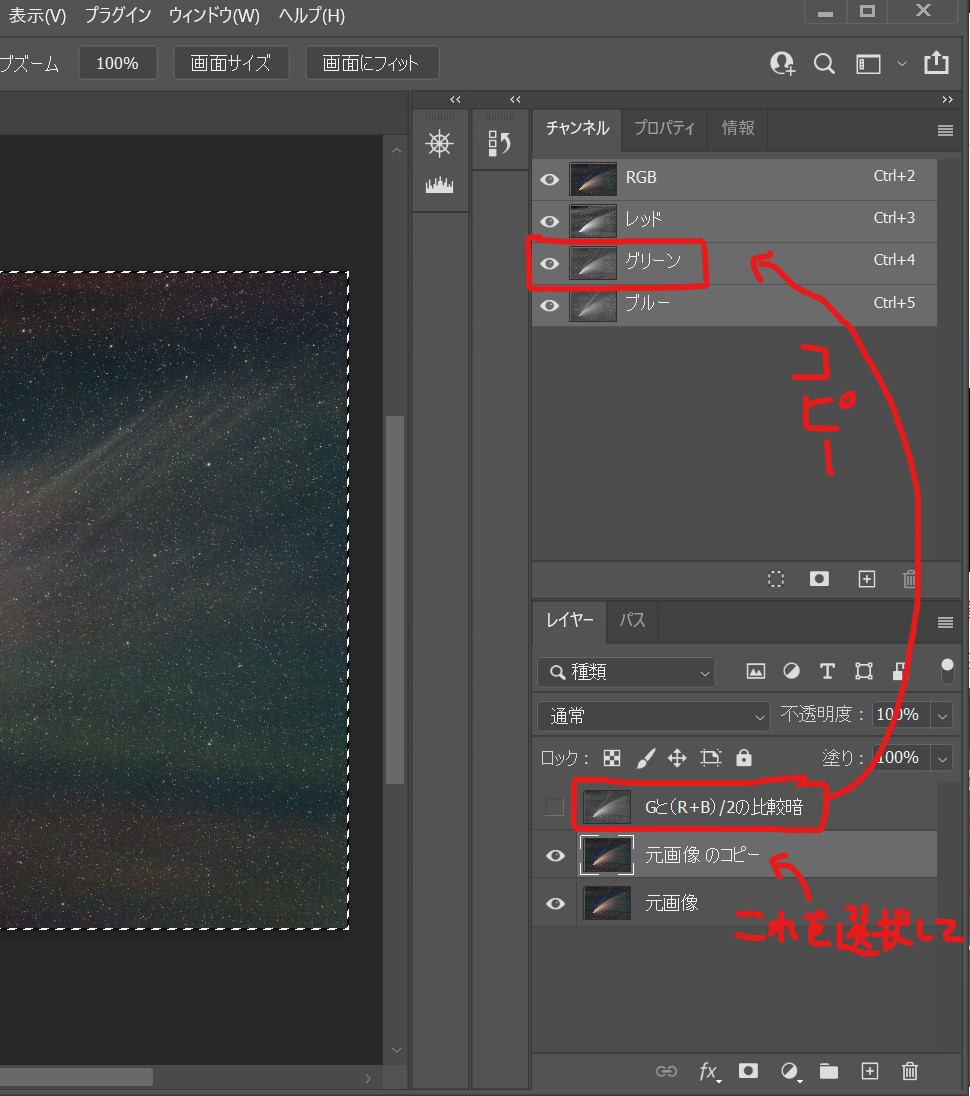Viewport: 970px width, 1096px height.
Task: Hide the グリーン channel eye
Action: click(550, 264)
